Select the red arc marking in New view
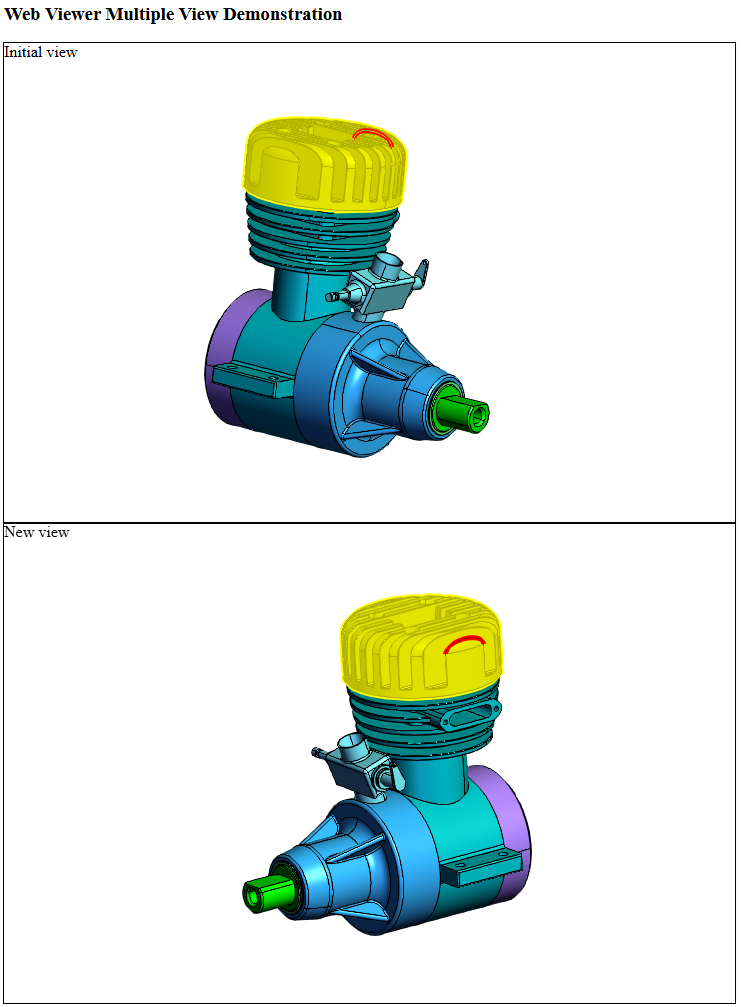 point(464,642)
